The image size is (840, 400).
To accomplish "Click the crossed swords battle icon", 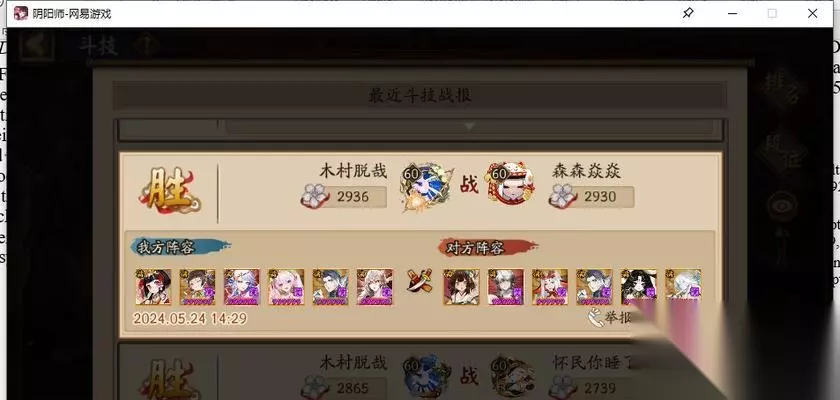I will [x=419, y=281].
